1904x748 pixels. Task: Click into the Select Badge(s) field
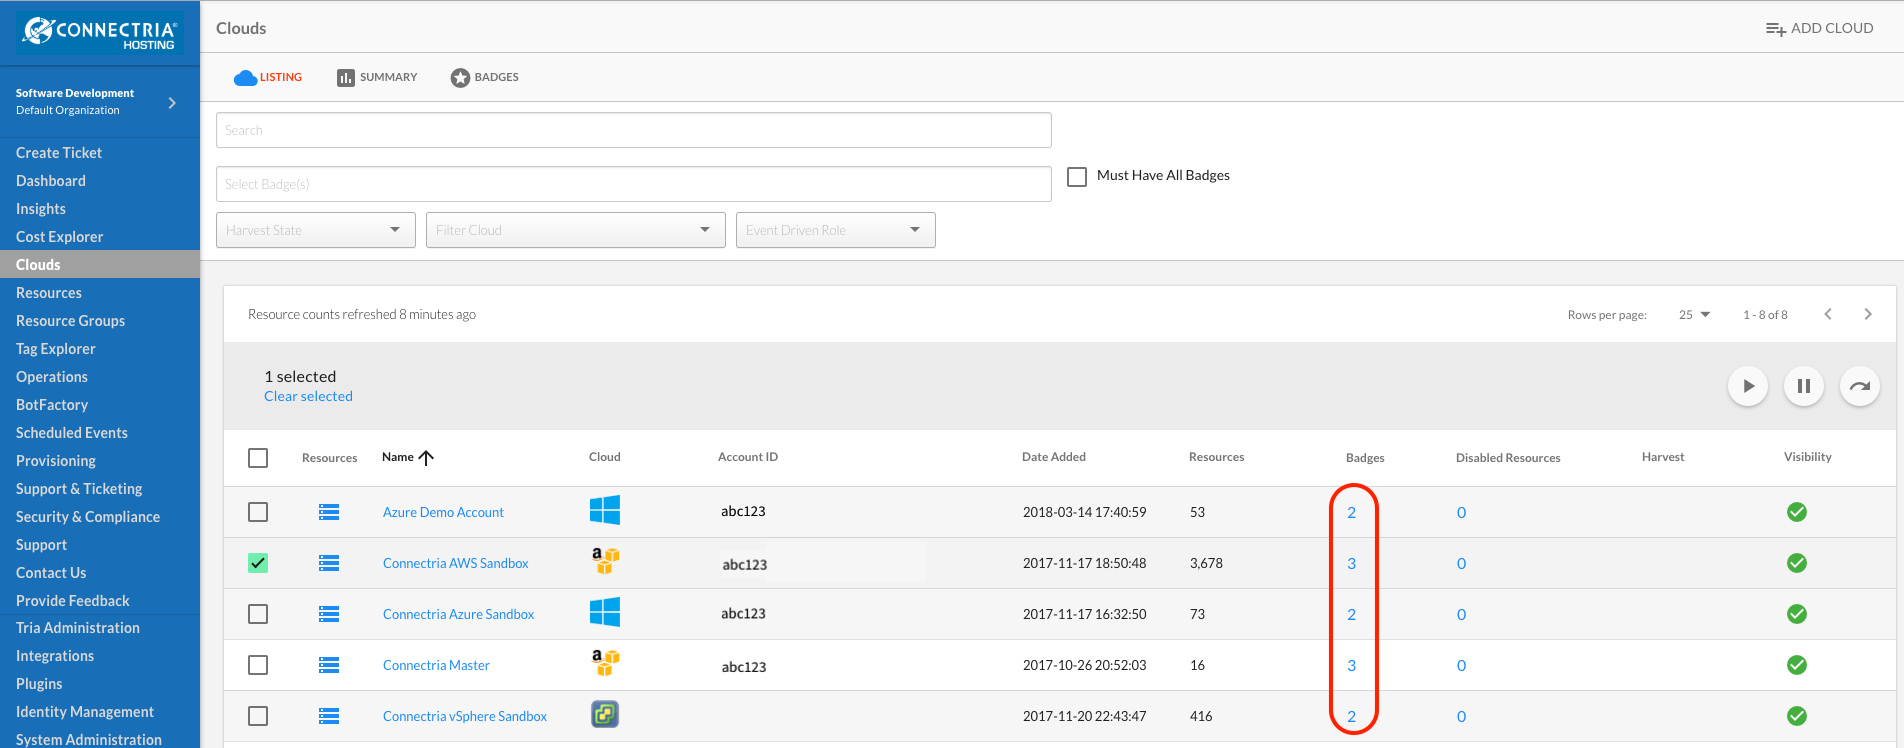[x=634, y=184]
